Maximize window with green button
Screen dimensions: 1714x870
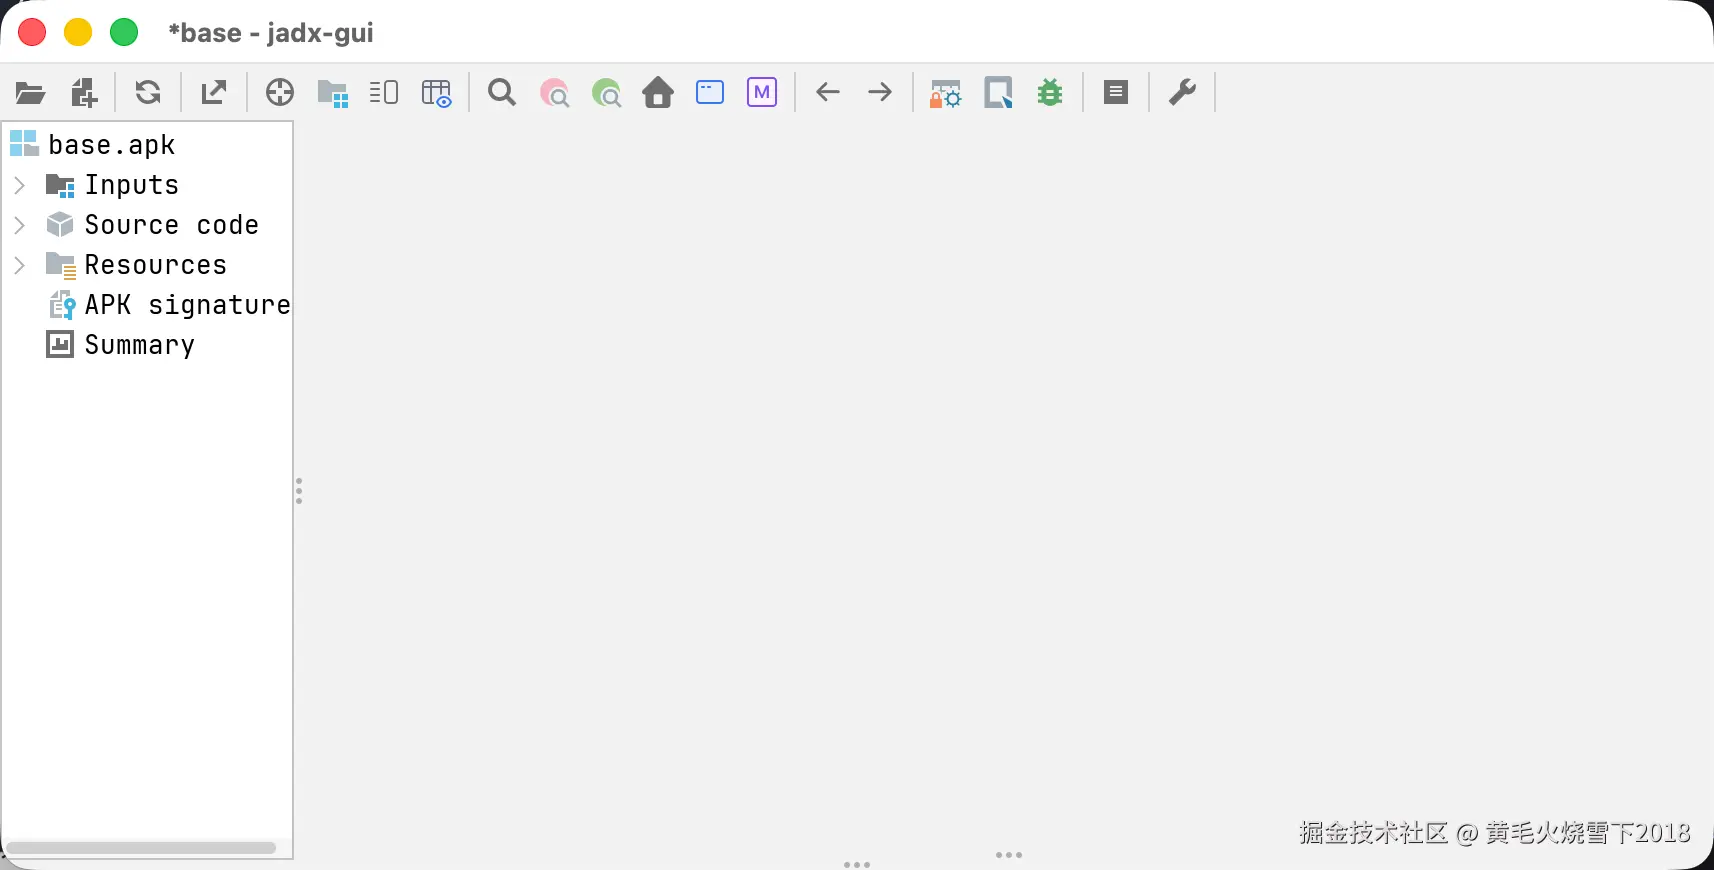pyautogui.click(x=124, y=32)
